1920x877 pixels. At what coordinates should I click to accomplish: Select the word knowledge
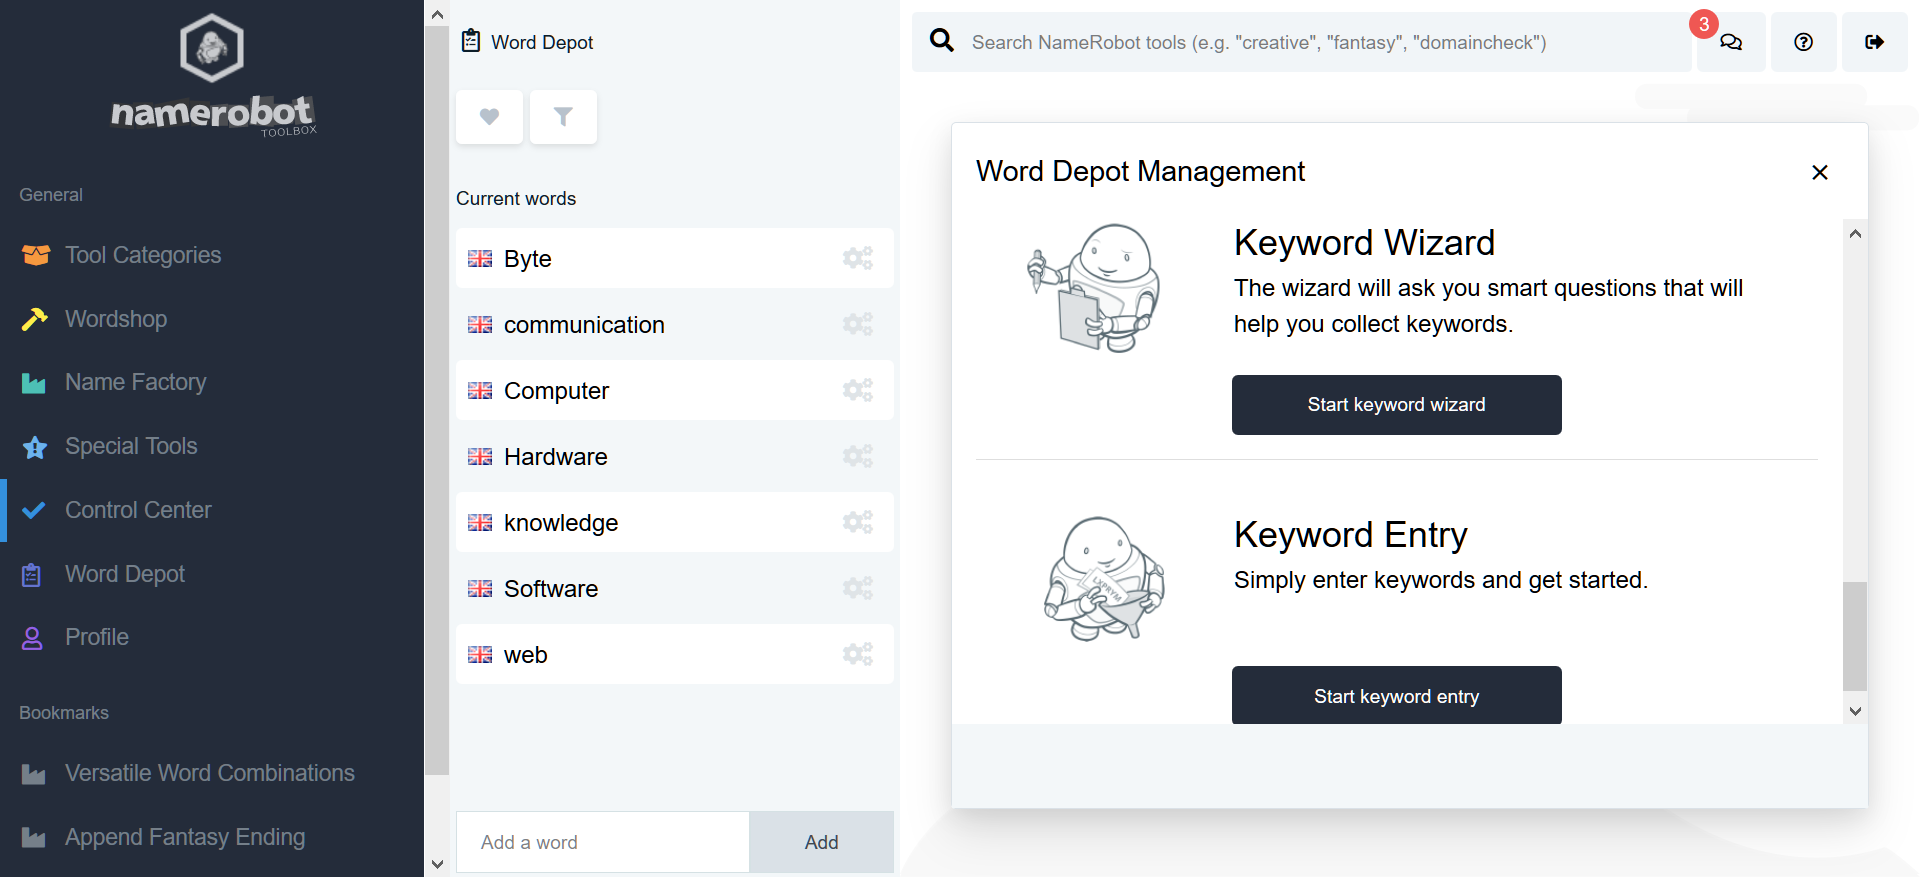(561, 523)
